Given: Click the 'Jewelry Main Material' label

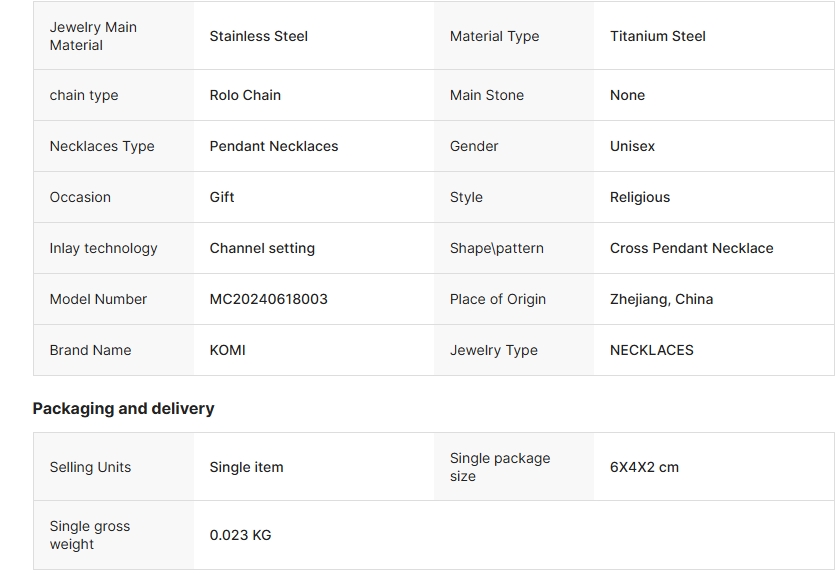Looking at the screenshot, I should (93, 36).
